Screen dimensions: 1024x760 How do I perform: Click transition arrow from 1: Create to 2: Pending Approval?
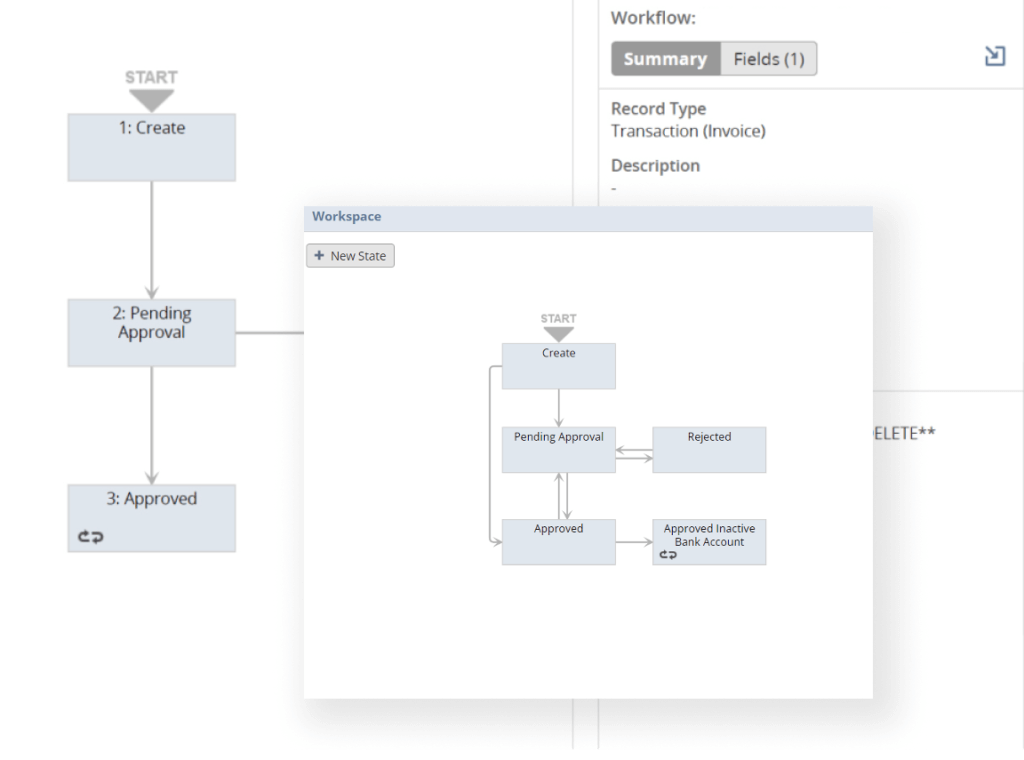[x=152, y=240]
